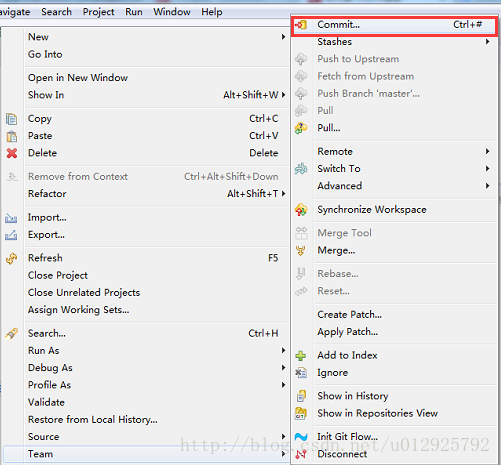This screenshot has height=465, width=501.
Task: Click Remove from Context entry
Action: (78, 176)
